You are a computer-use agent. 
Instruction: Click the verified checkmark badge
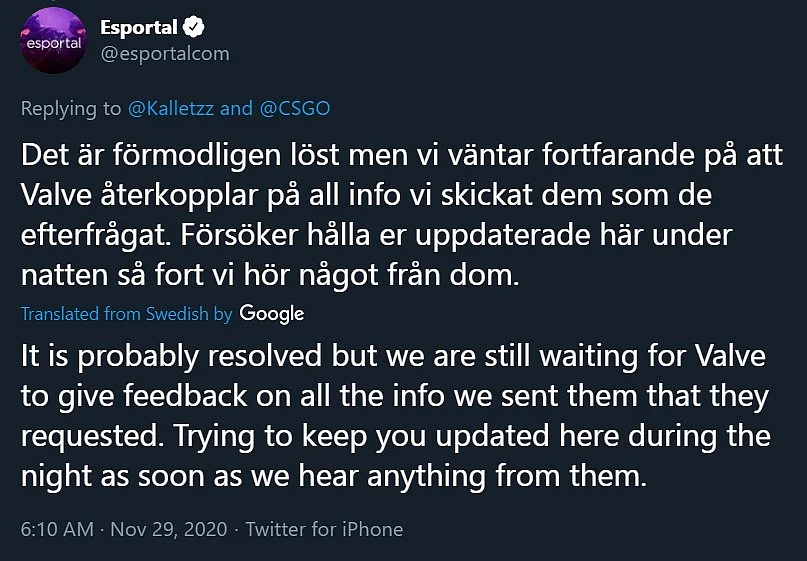(194, 27)
